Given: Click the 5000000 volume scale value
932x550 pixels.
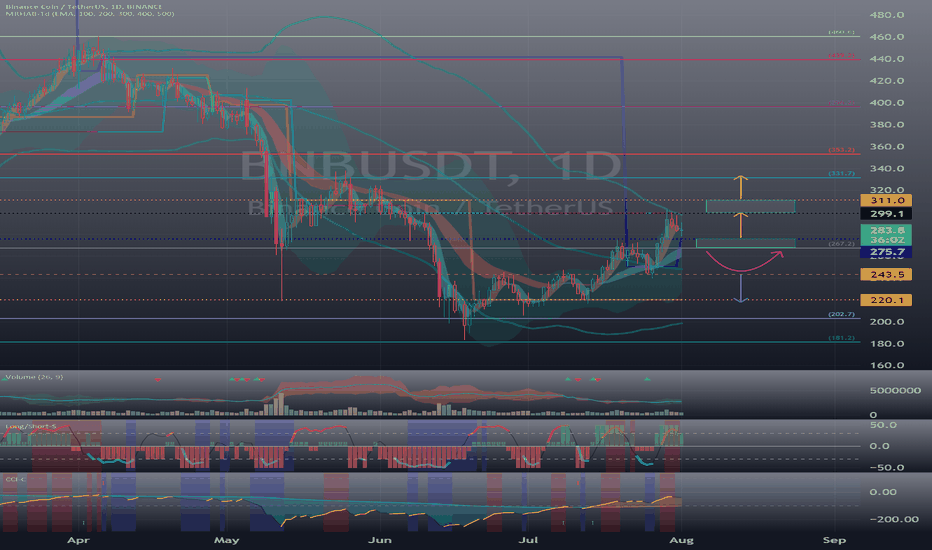Looking at the screenshot, I should (x=895, y=391).
